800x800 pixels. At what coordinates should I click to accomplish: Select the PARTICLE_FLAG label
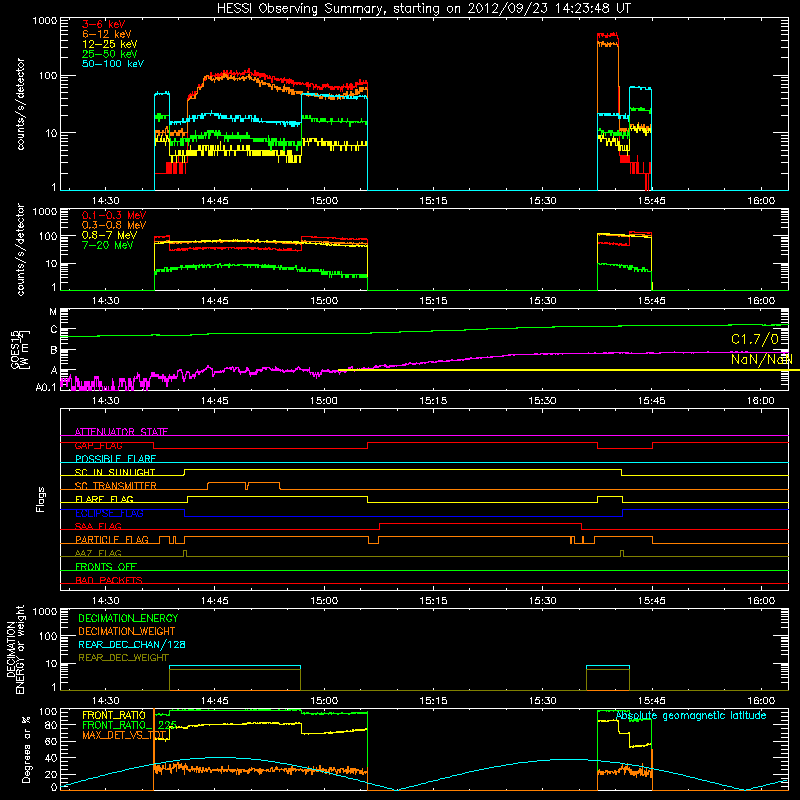tap(112, 539)
